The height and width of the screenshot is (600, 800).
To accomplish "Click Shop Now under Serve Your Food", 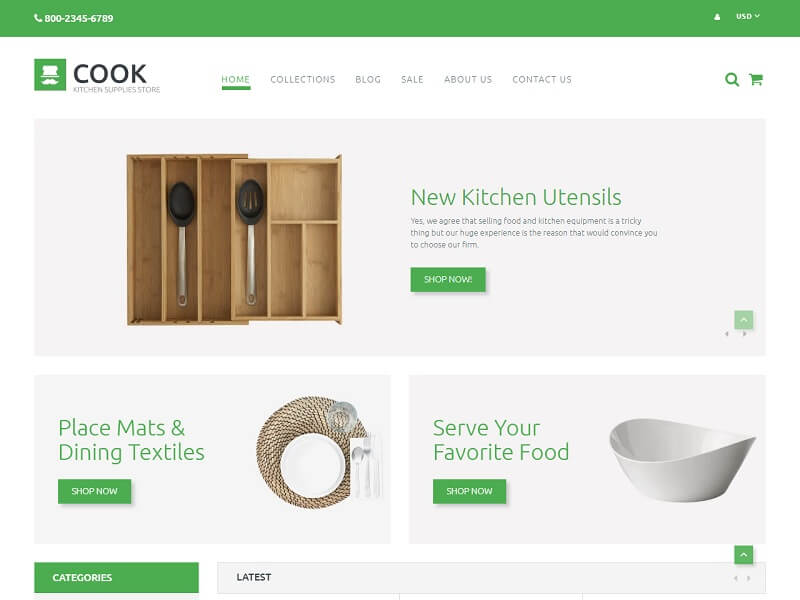I will coord(469,491).
